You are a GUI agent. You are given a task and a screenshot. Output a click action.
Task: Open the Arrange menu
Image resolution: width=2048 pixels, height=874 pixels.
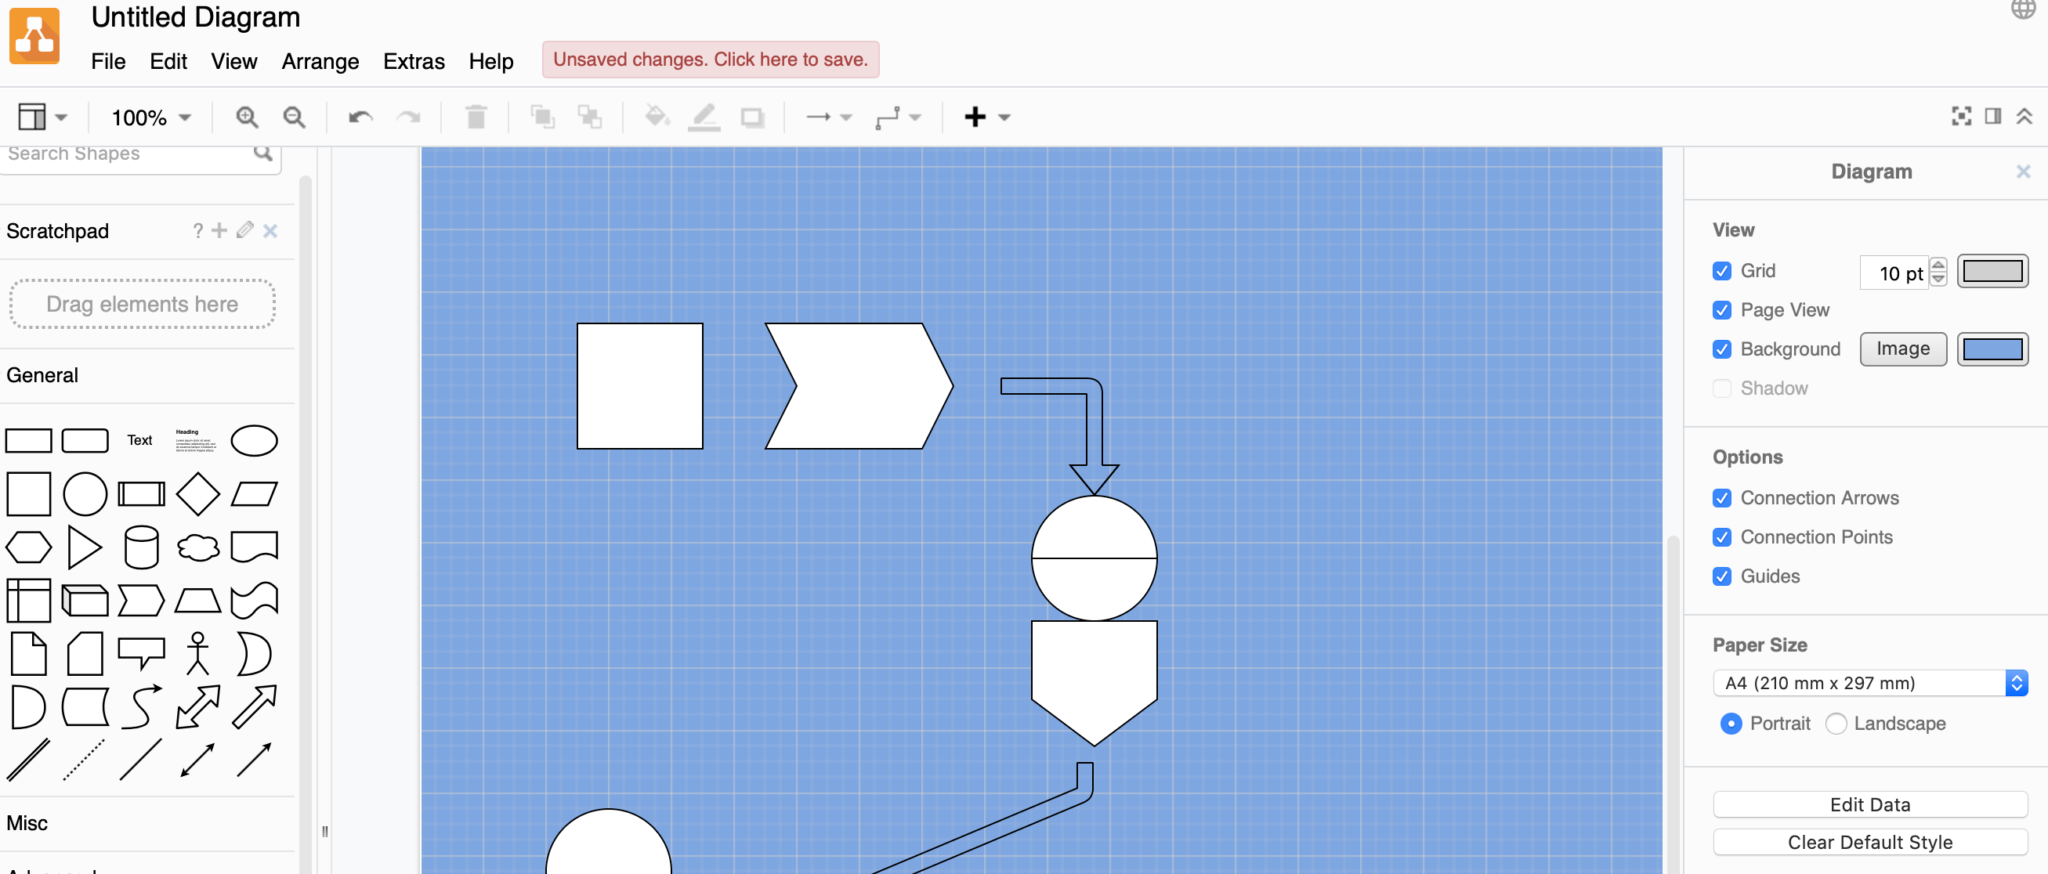coord(320,61)
